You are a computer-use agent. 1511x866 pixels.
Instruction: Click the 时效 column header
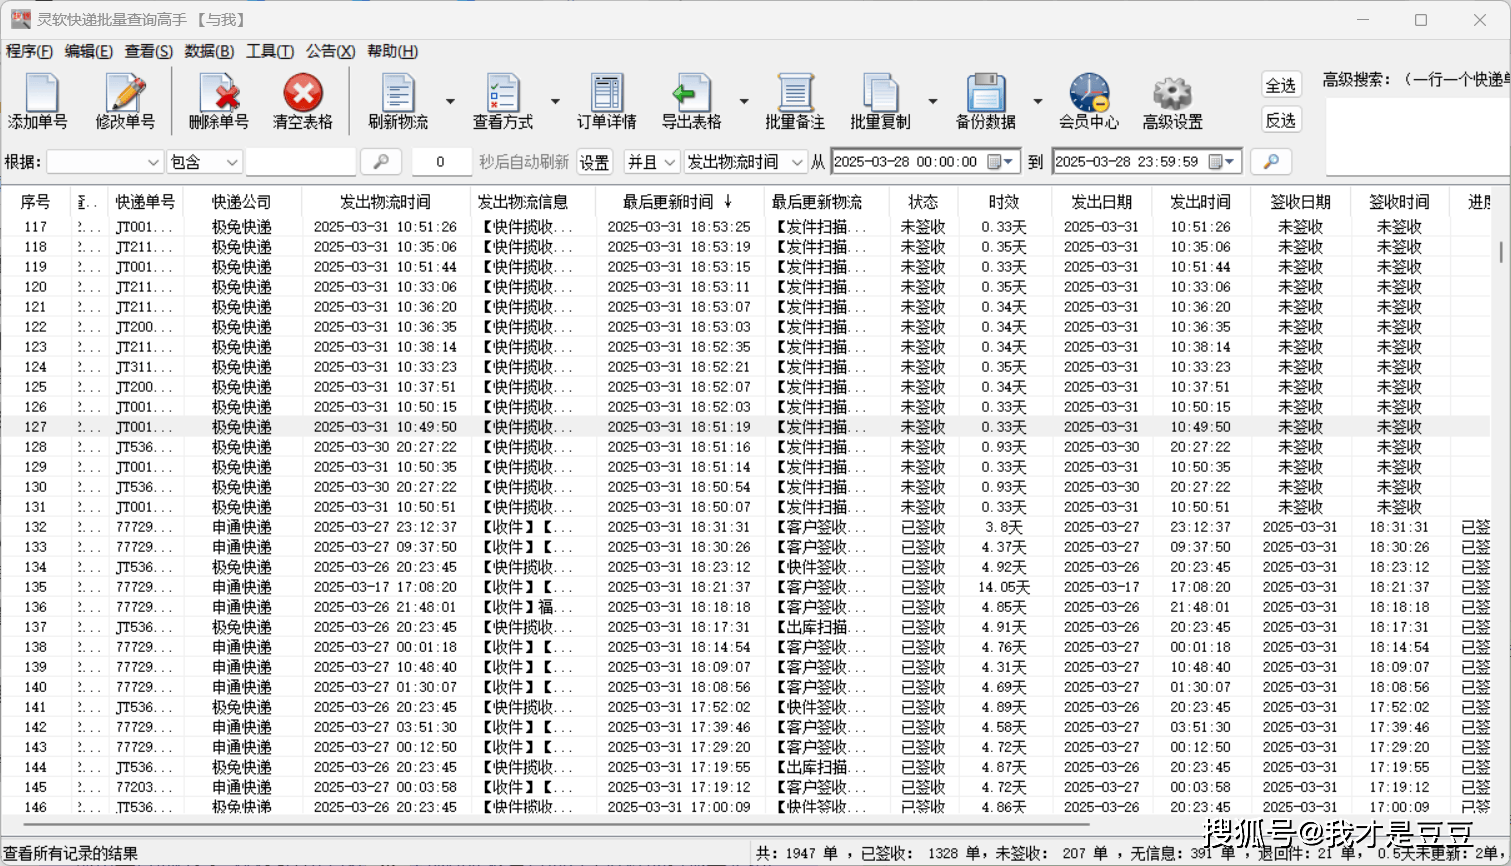tap(1004, 202)
